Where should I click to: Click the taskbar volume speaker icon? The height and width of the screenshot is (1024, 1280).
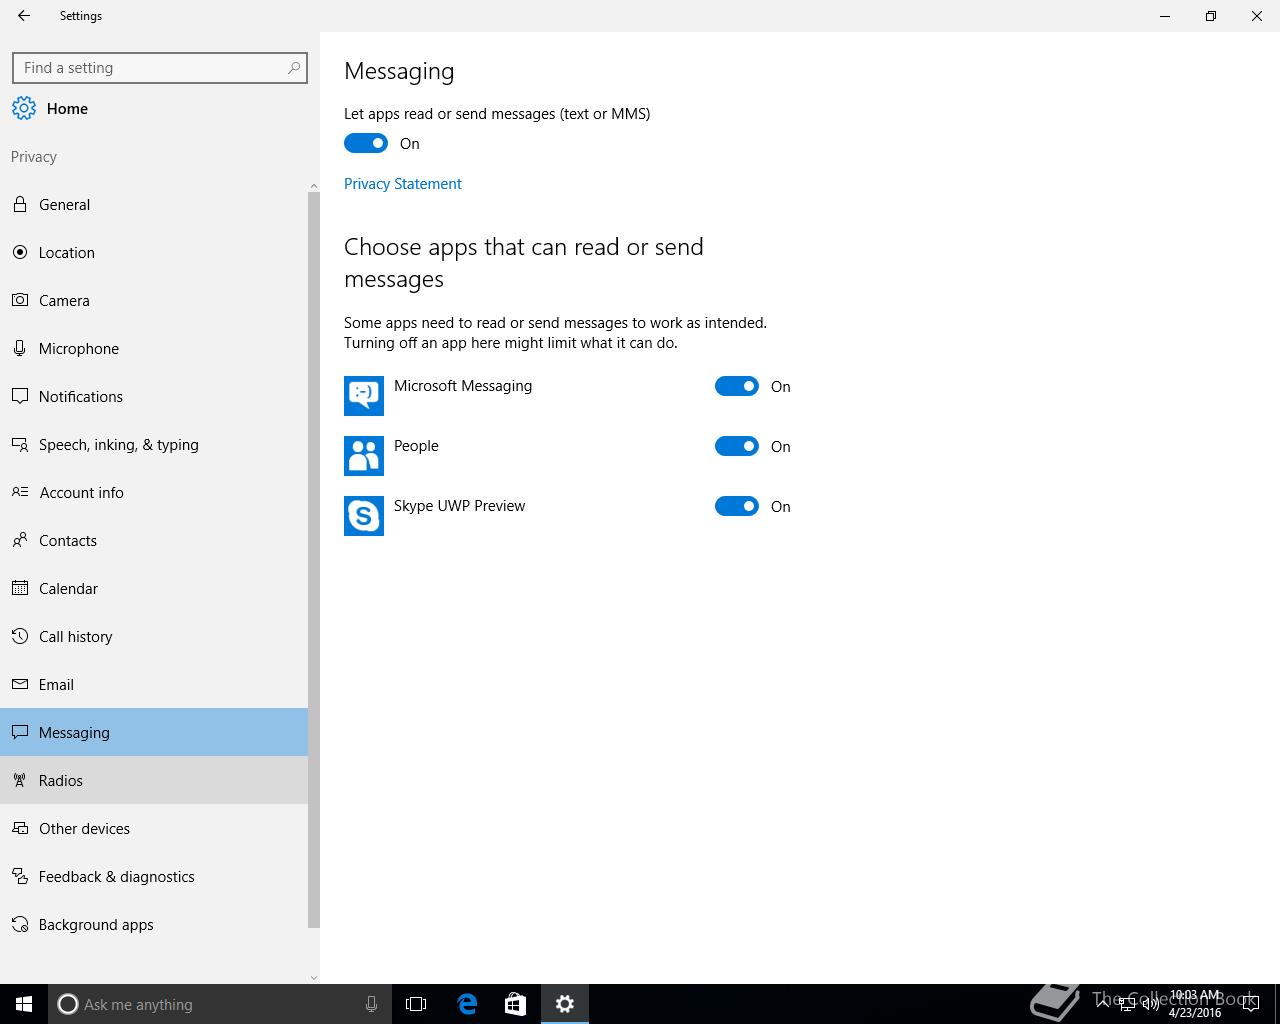point(1150,1004)
